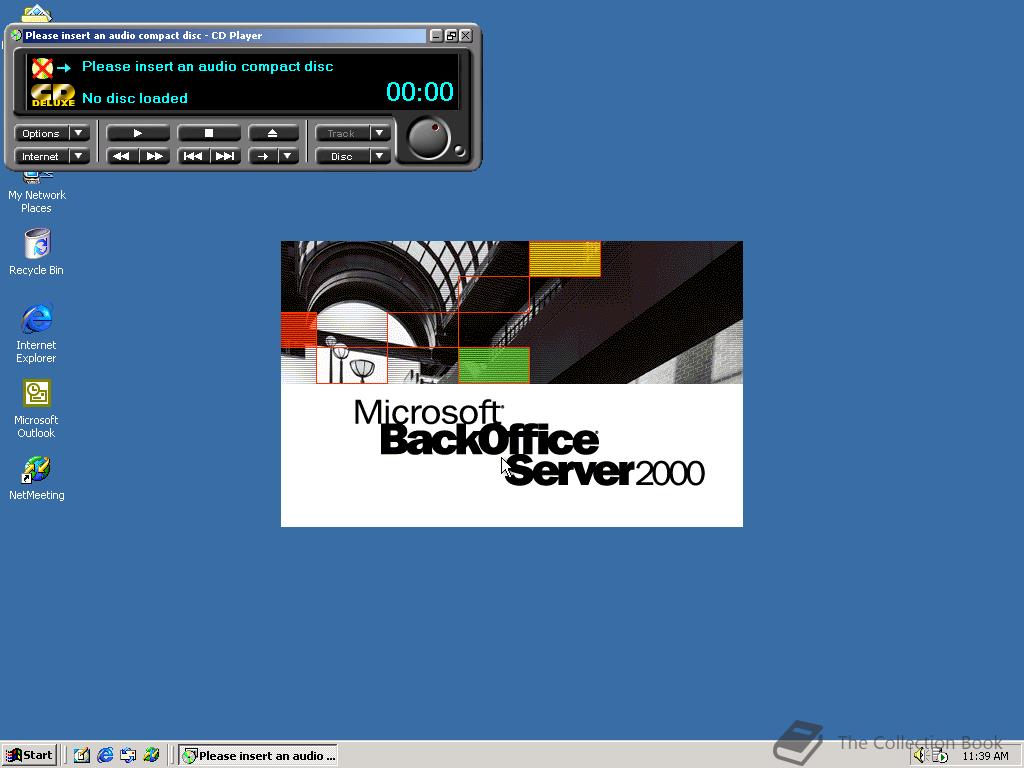Click the "No disc loaded" text

click(x=135, y=98)
